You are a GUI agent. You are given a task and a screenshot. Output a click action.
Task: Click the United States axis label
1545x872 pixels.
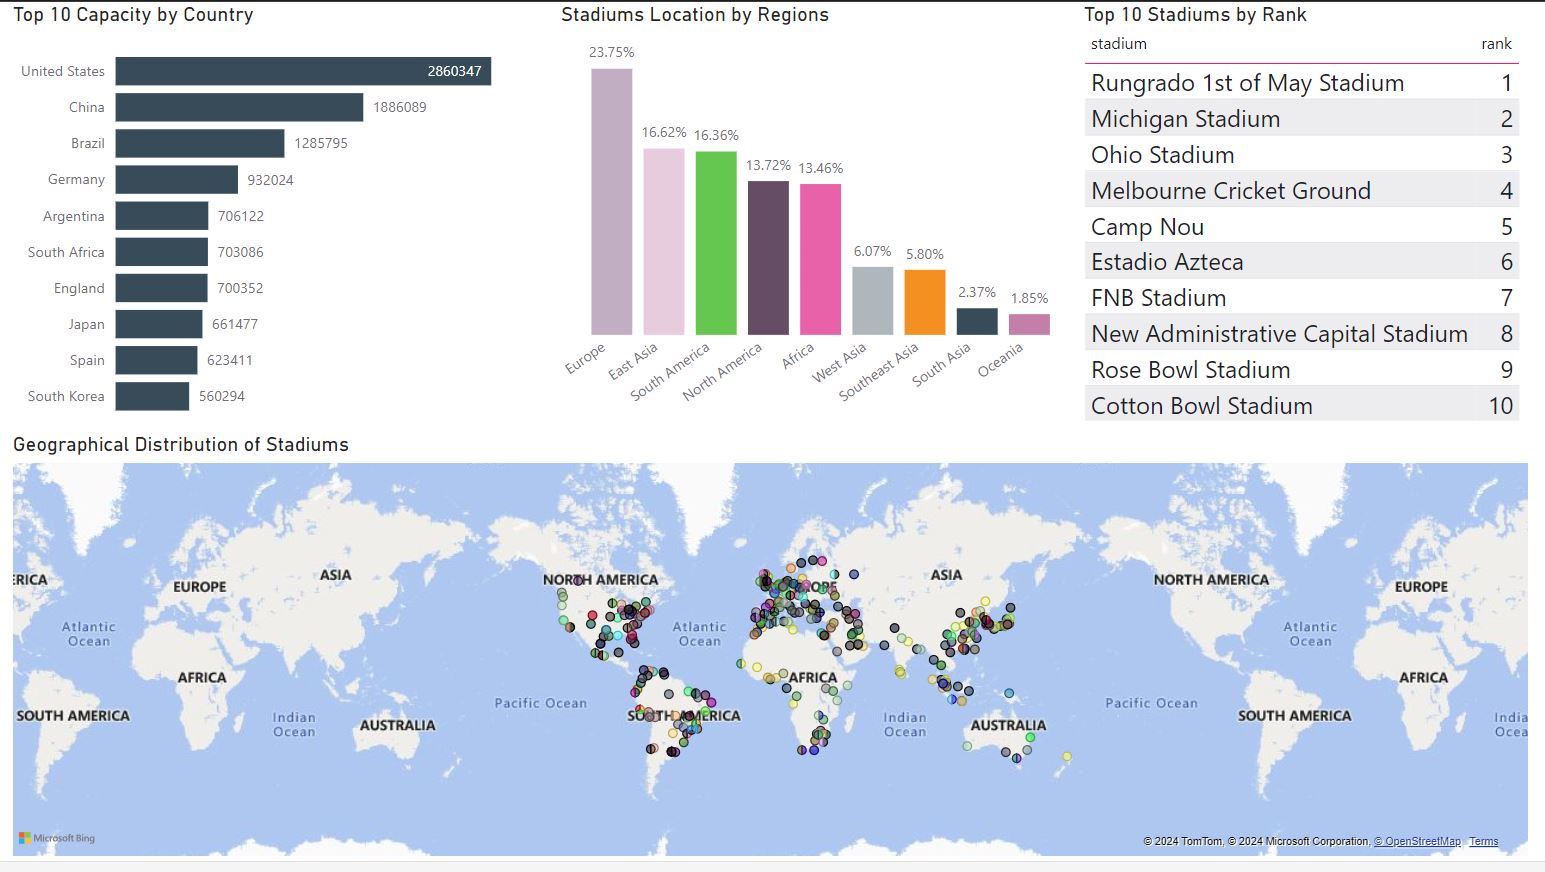click(63, 71)
